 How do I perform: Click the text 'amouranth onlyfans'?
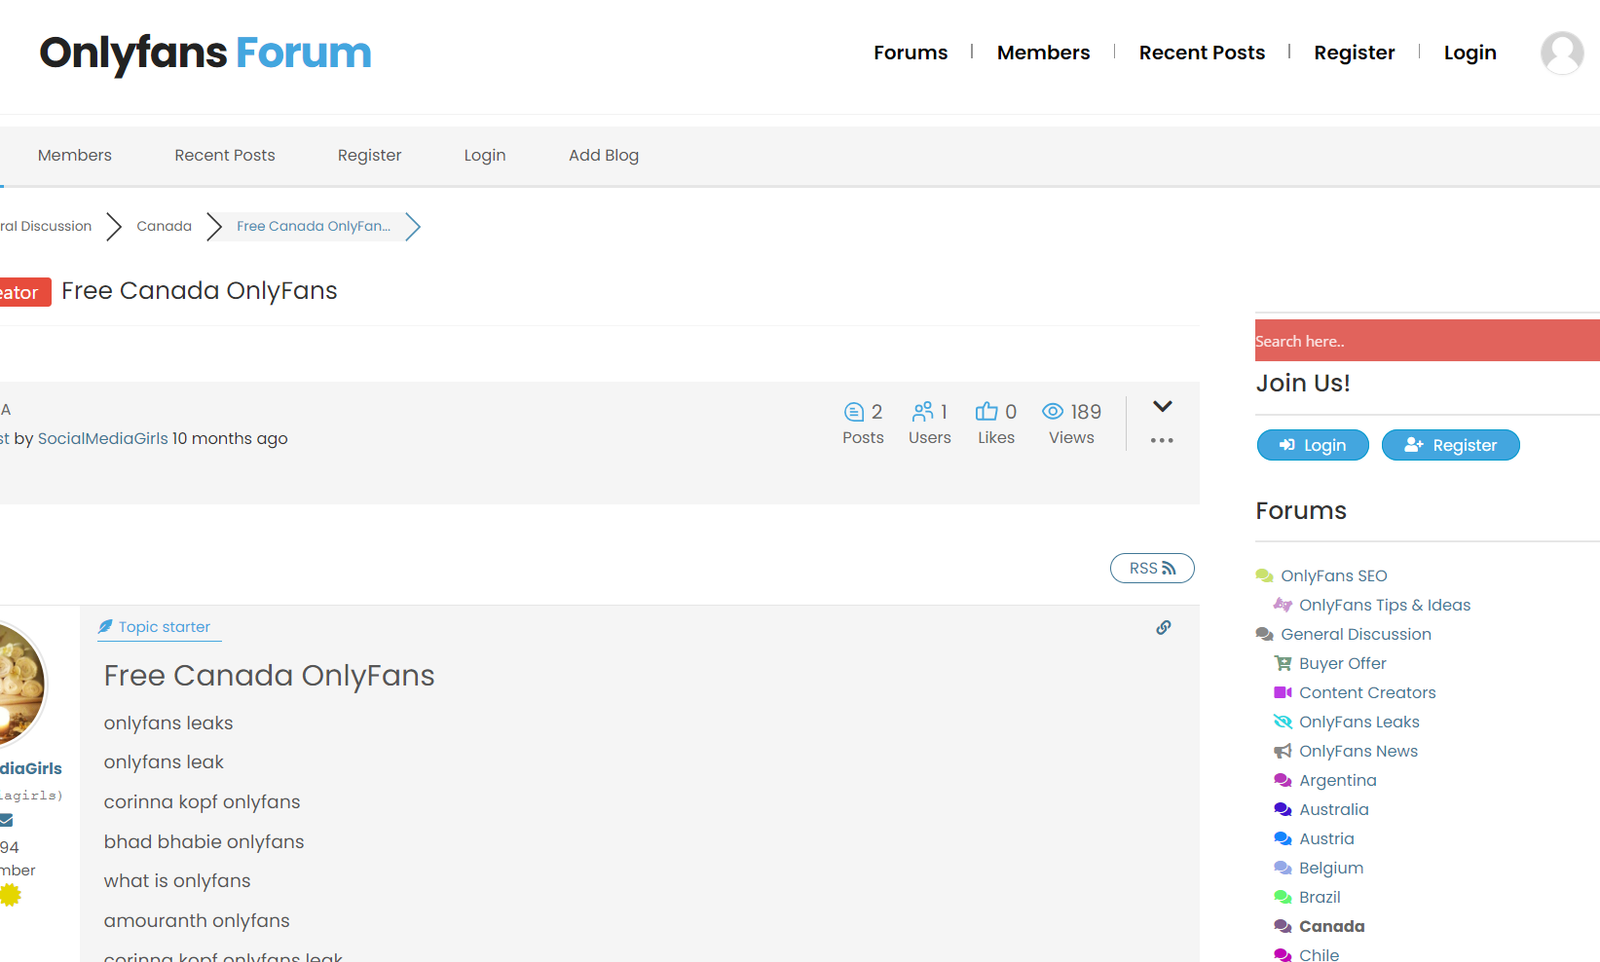197,921
